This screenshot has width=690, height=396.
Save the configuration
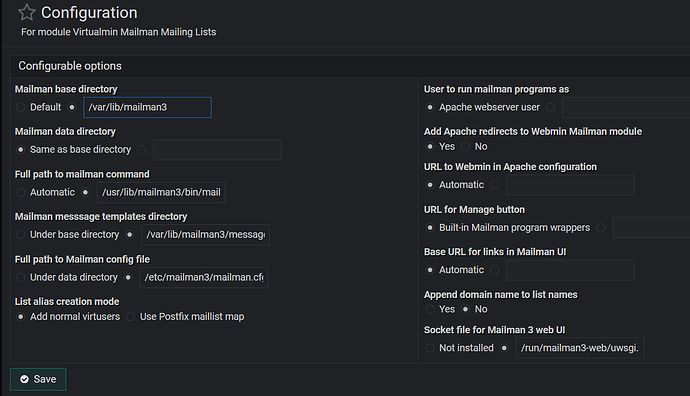point(38,379)
